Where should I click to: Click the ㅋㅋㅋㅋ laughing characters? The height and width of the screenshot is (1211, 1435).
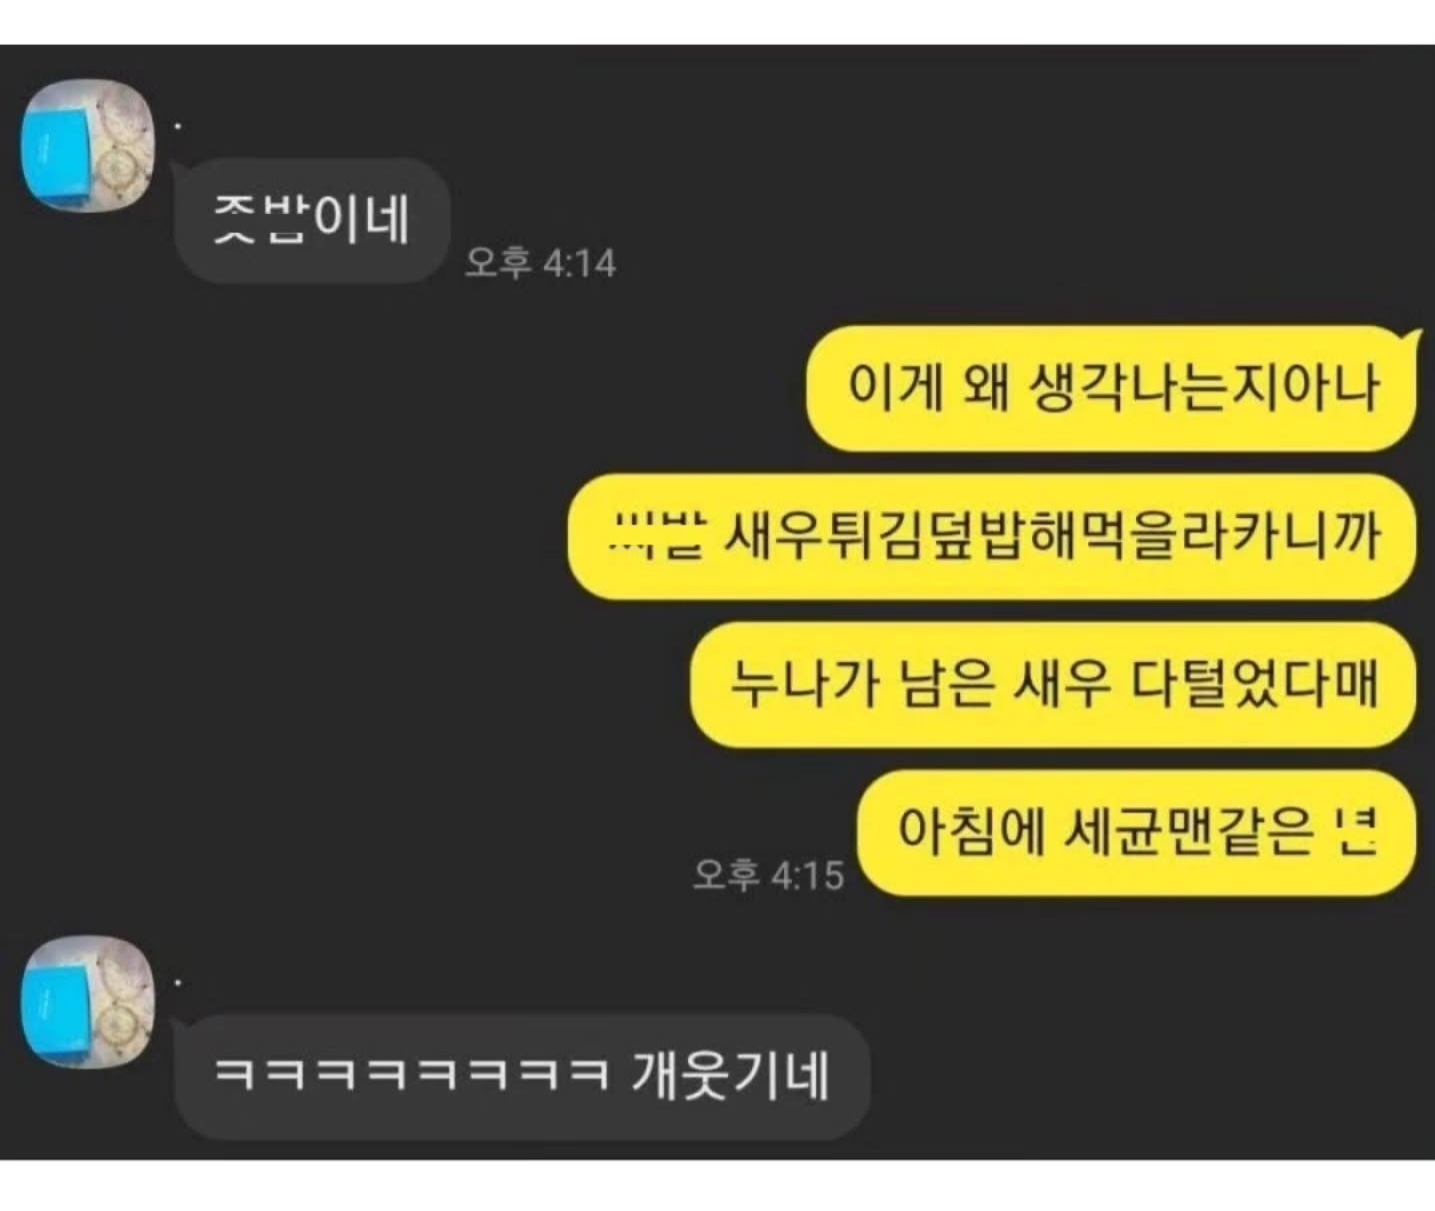tap(412, 1077)
